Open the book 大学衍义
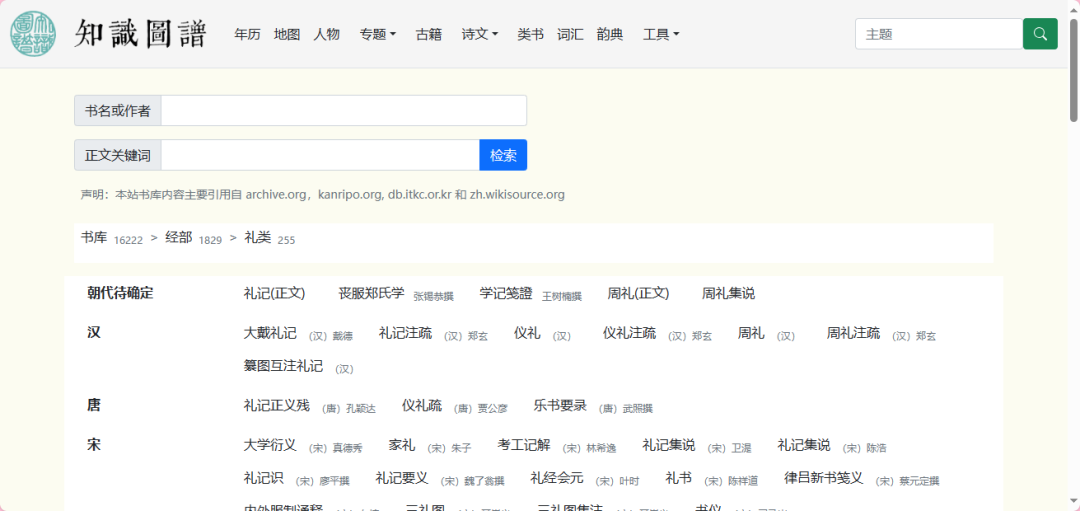 pos(270,445)
